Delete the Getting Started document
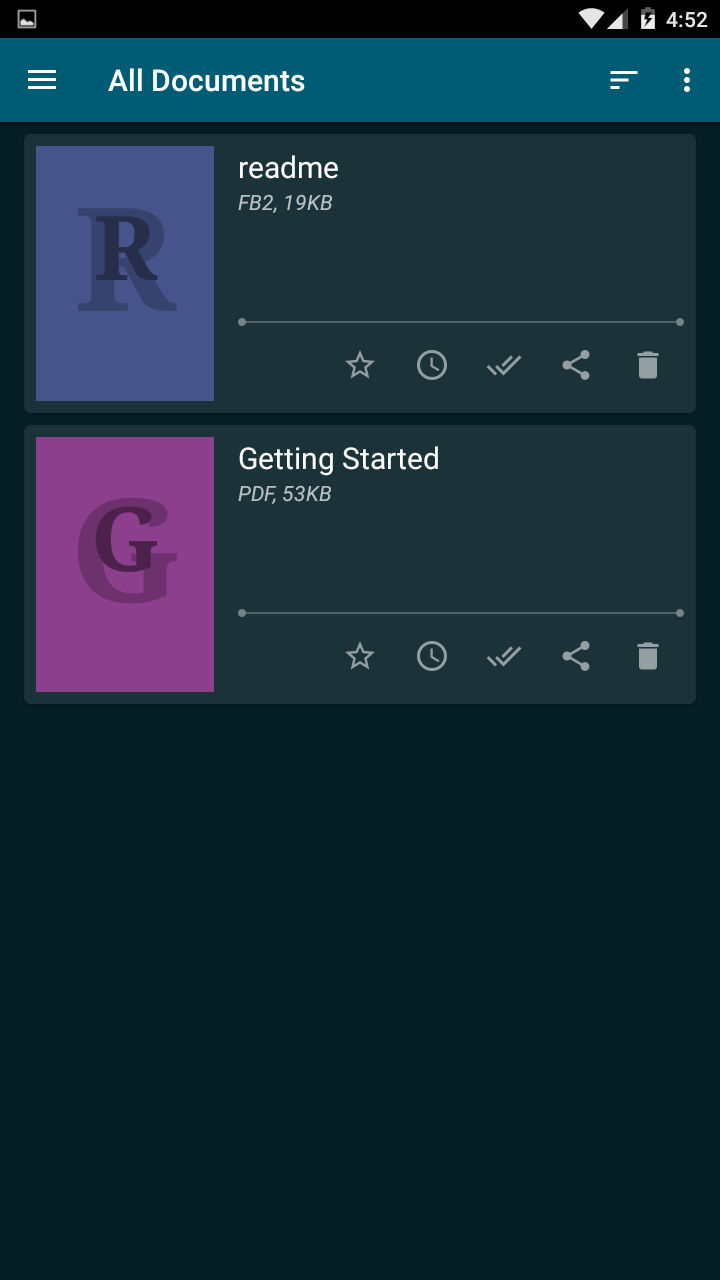 648,656
